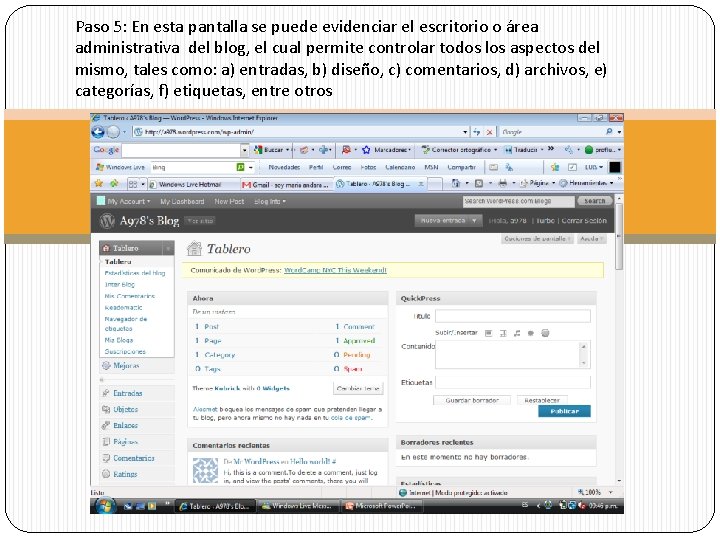Click the Comentarios bubble icon in sidebar
The height and width of the screenshot is (540, 720).
[x=106, y=458]
